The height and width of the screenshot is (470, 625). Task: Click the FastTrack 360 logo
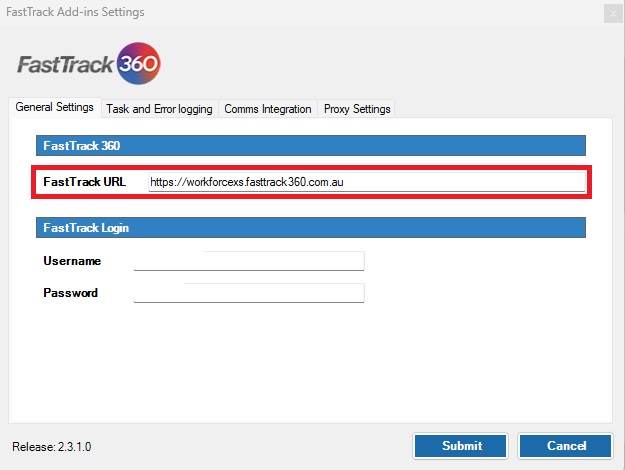point(88,63)
